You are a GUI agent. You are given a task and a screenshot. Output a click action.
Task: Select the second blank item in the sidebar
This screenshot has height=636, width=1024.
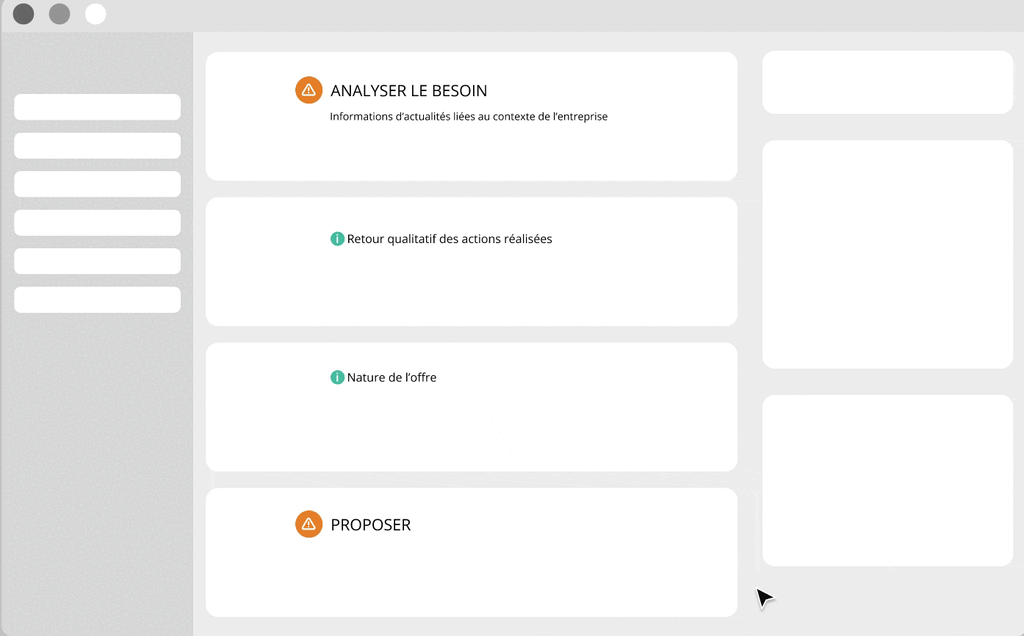click(97, 146)
